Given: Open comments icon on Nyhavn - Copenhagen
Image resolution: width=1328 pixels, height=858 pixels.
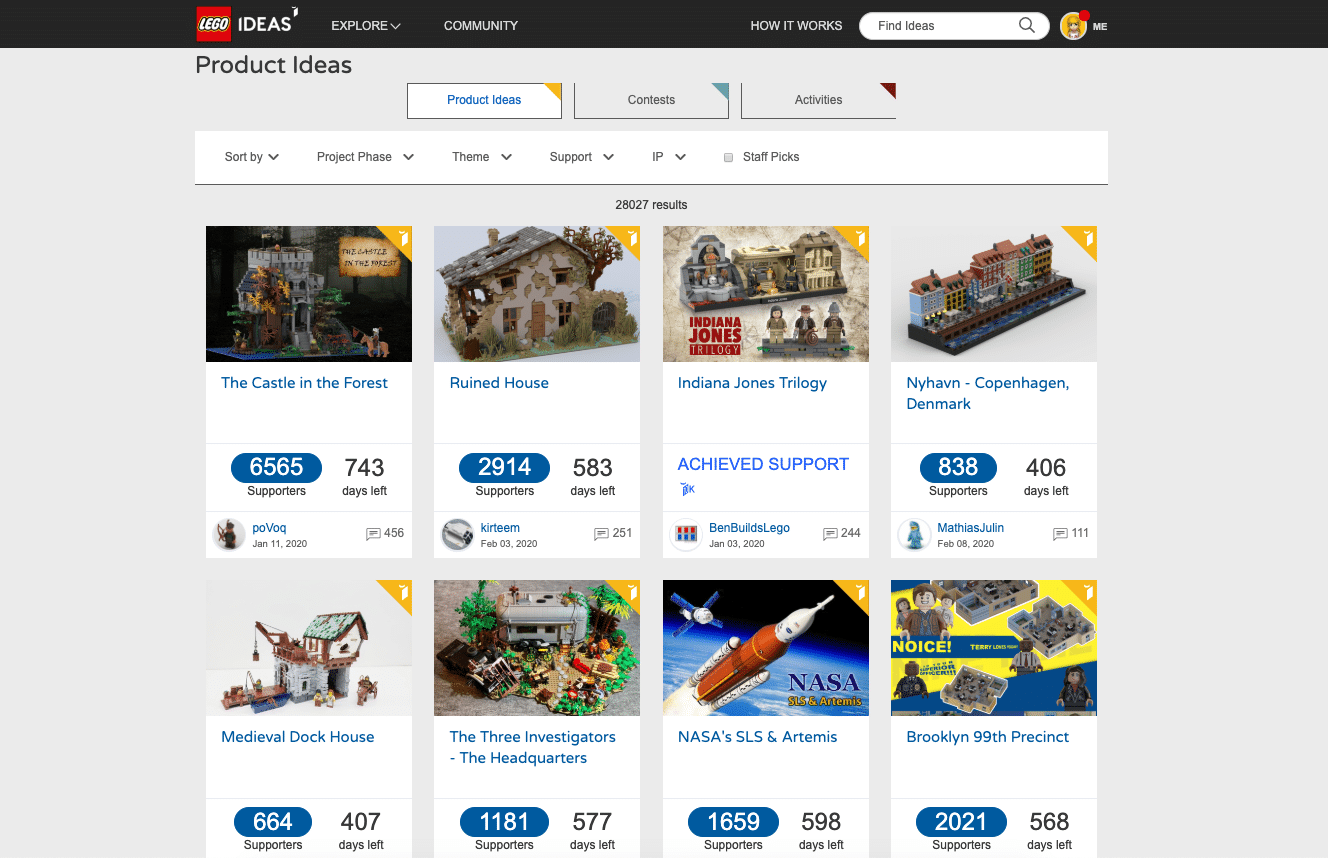Looking at the screenshot, I should (x=1060, y=534).
